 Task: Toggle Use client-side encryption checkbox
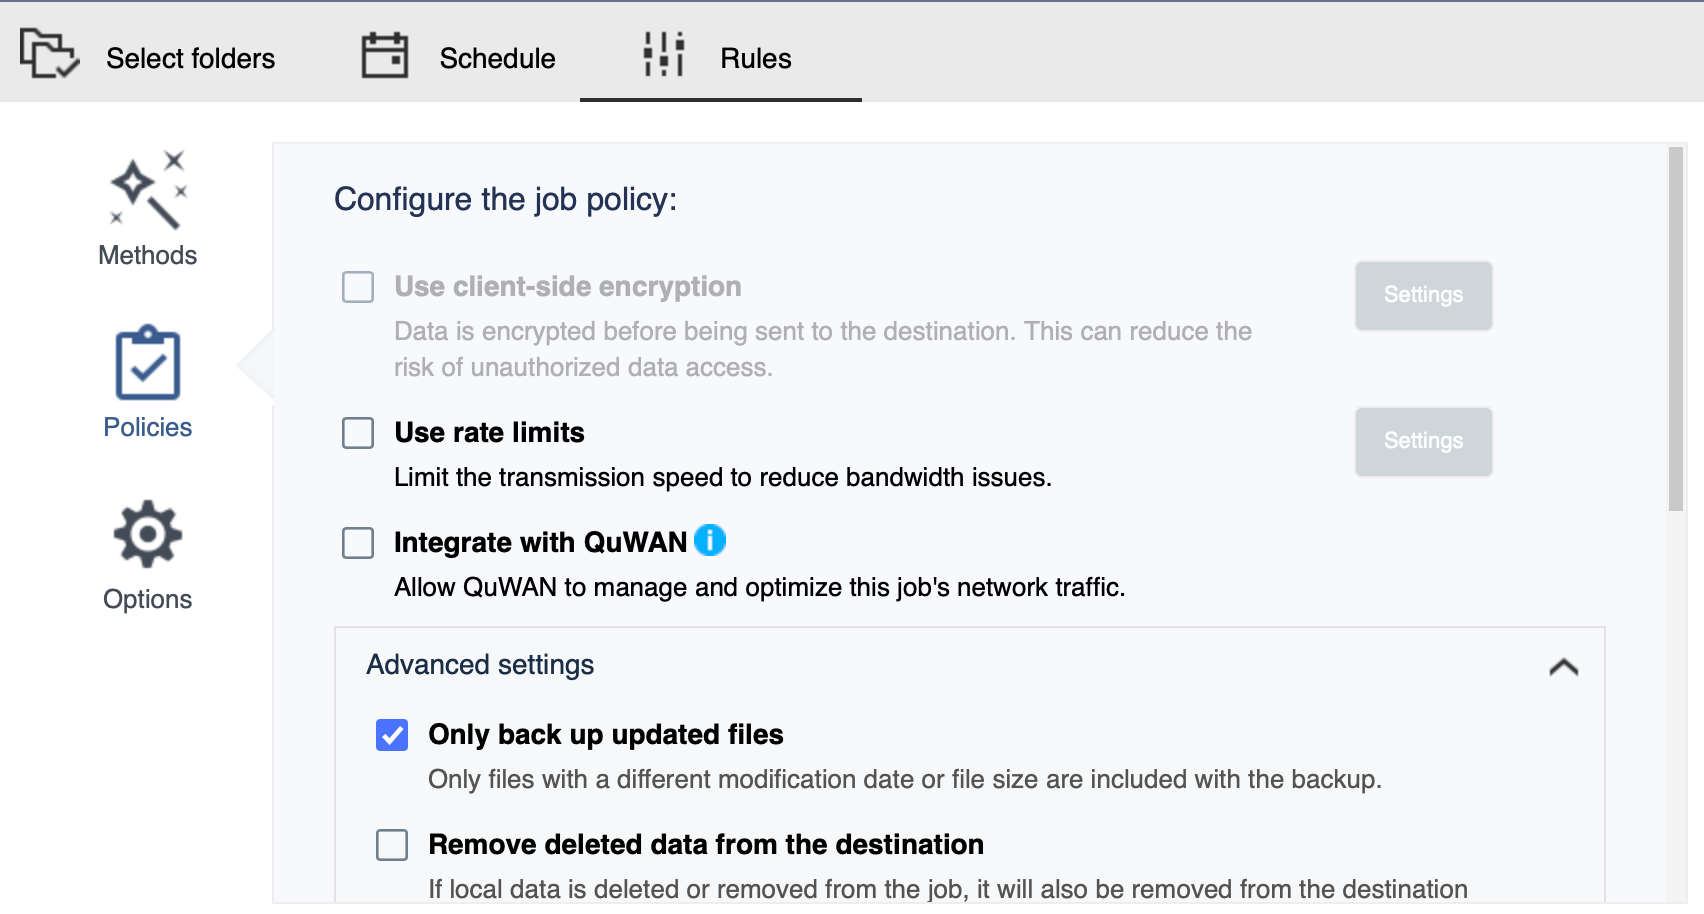click(x=358, y=287)
